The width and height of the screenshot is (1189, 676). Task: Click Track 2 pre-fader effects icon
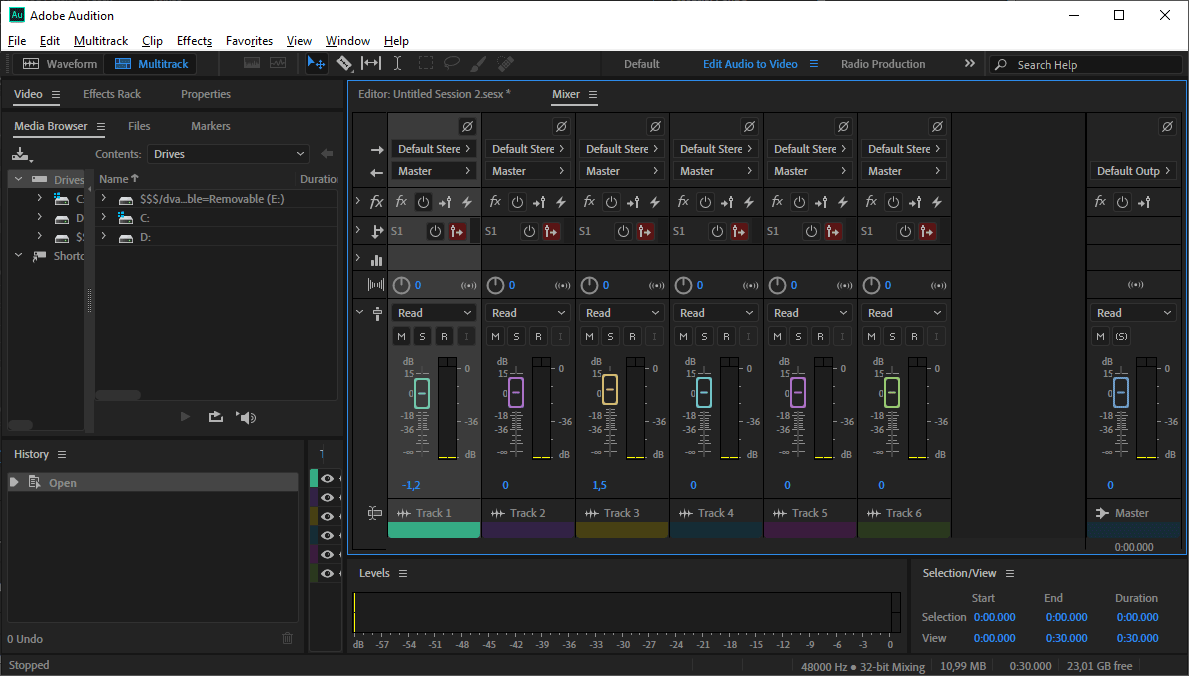click(539, 202)
